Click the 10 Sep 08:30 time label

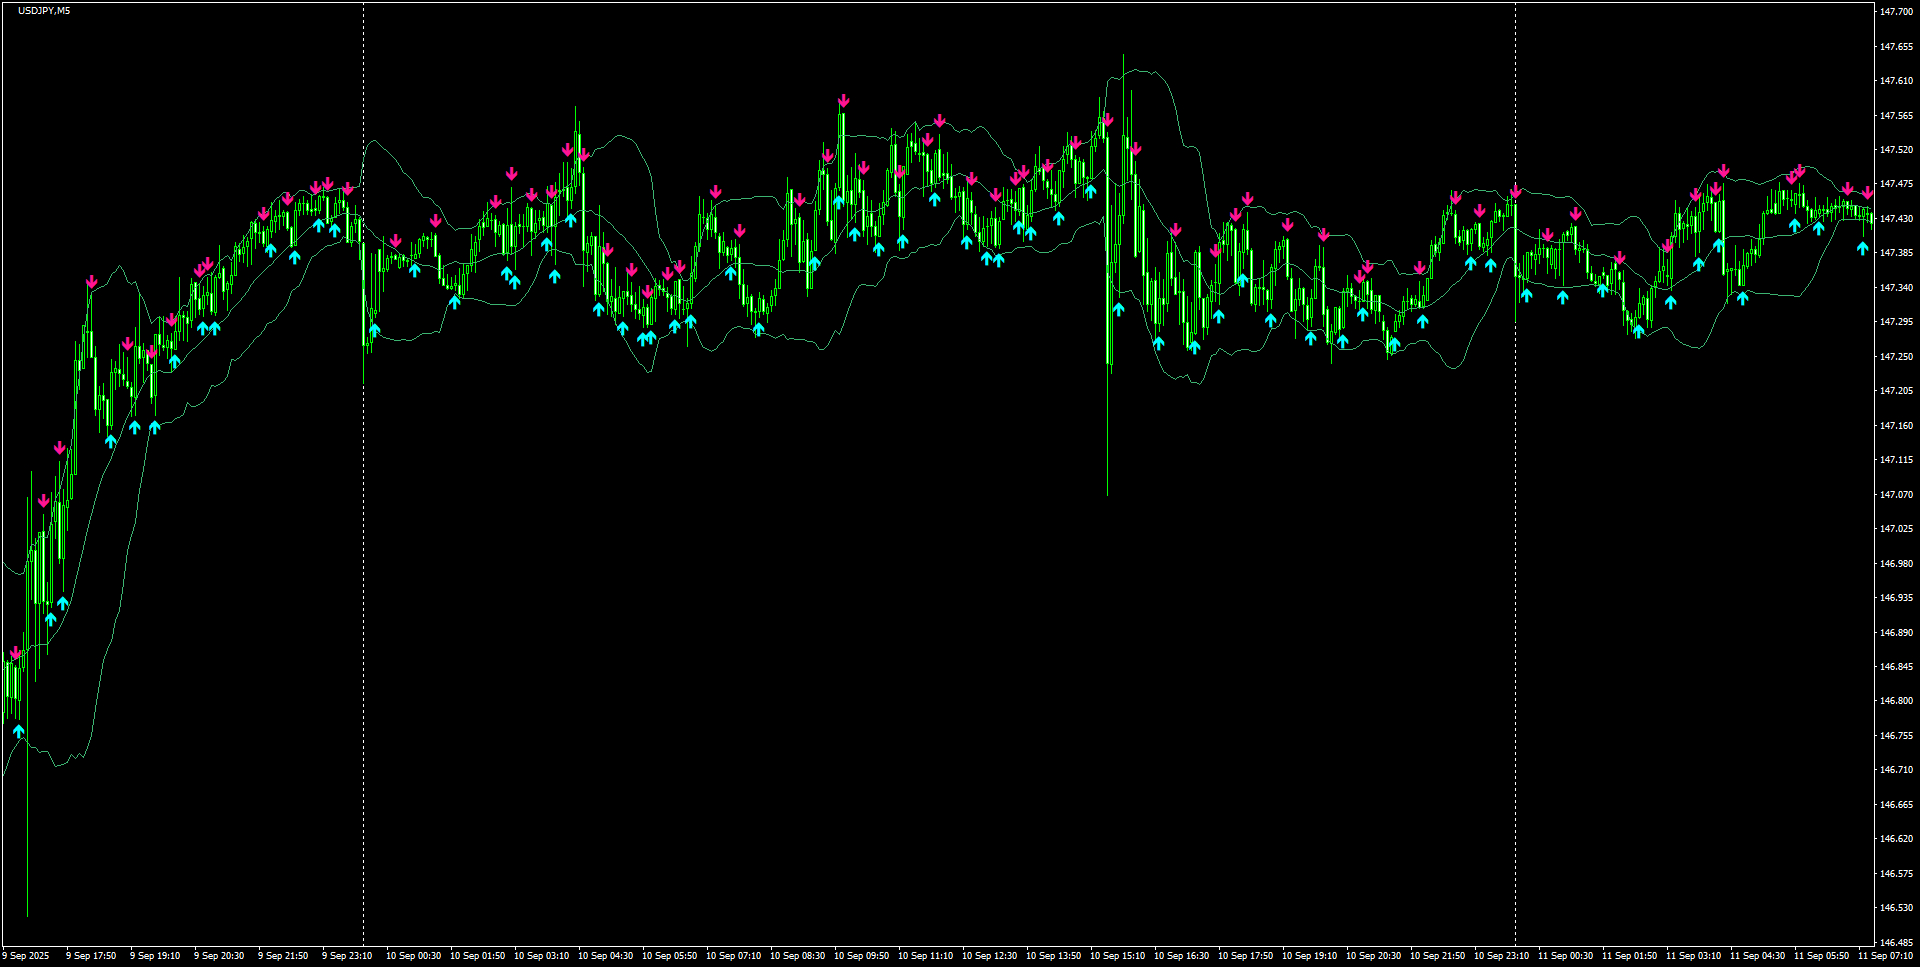pyautogui.click(x=798, y=956)
